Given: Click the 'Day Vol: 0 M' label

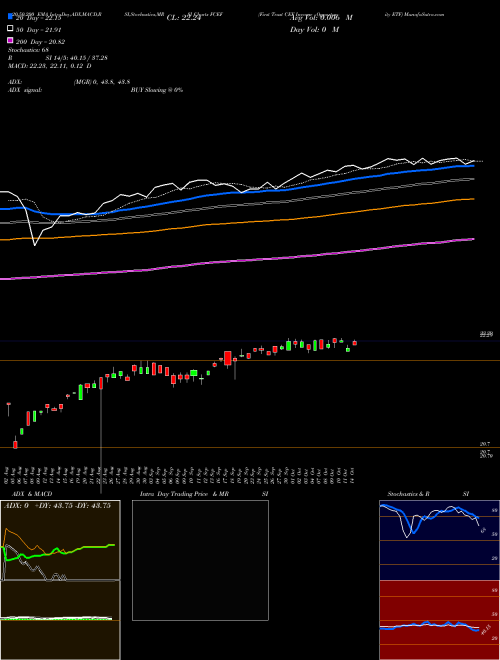Looking at the screenshot, I should pos(314,29).
